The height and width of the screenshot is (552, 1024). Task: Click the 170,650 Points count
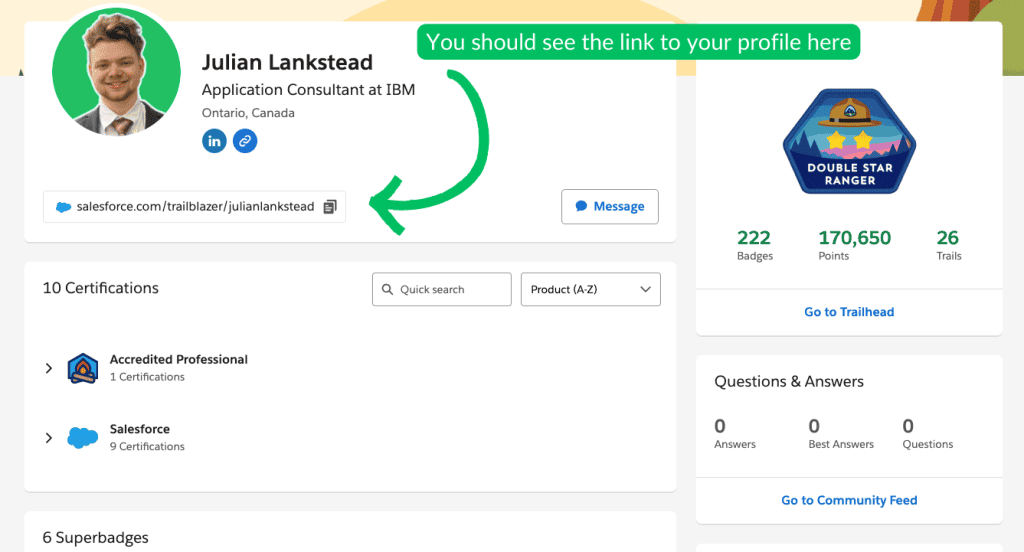[x=854, y=244]
